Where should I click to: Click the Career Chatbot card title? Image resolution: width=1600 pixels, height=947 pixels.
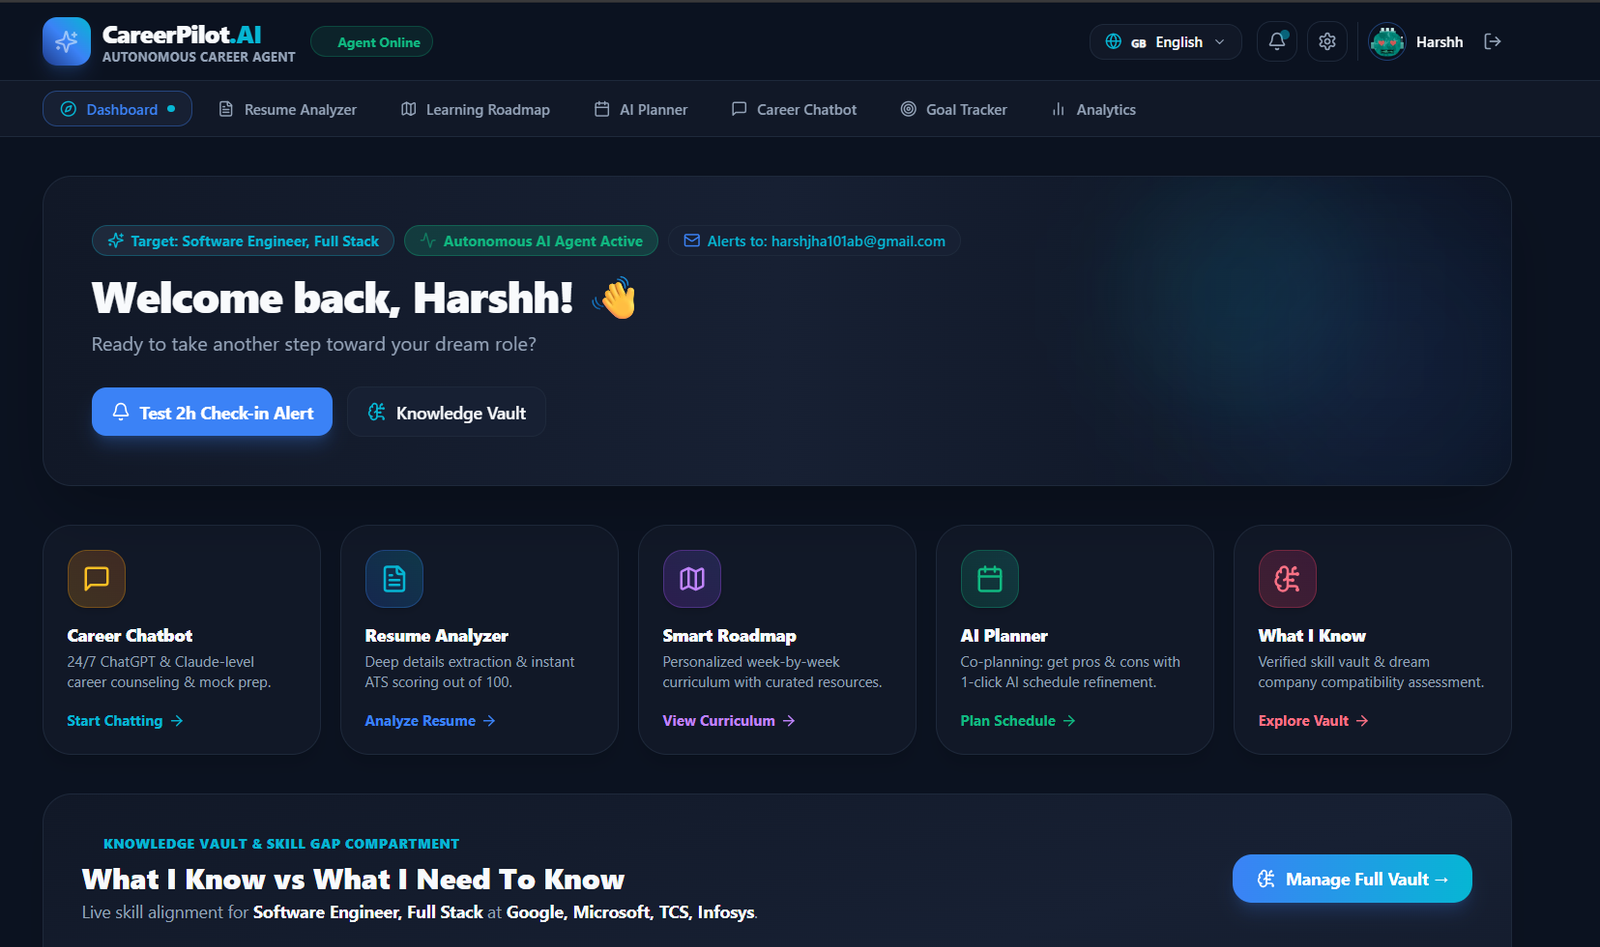[130, 636]
